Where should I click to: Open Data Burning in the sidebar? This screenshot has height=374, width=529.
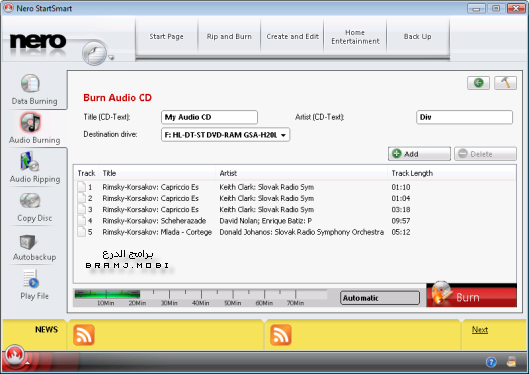pos(34,90)
